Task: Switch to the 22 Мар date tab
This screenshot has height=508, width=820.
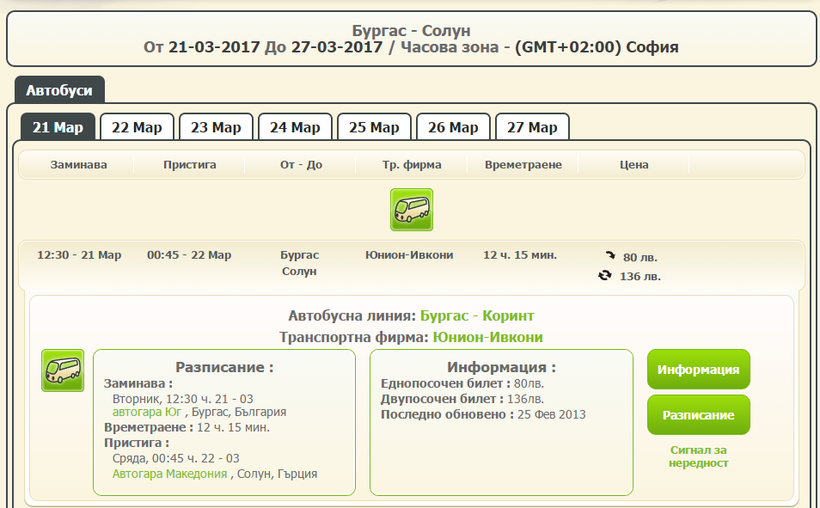Action: click(137, 127)
